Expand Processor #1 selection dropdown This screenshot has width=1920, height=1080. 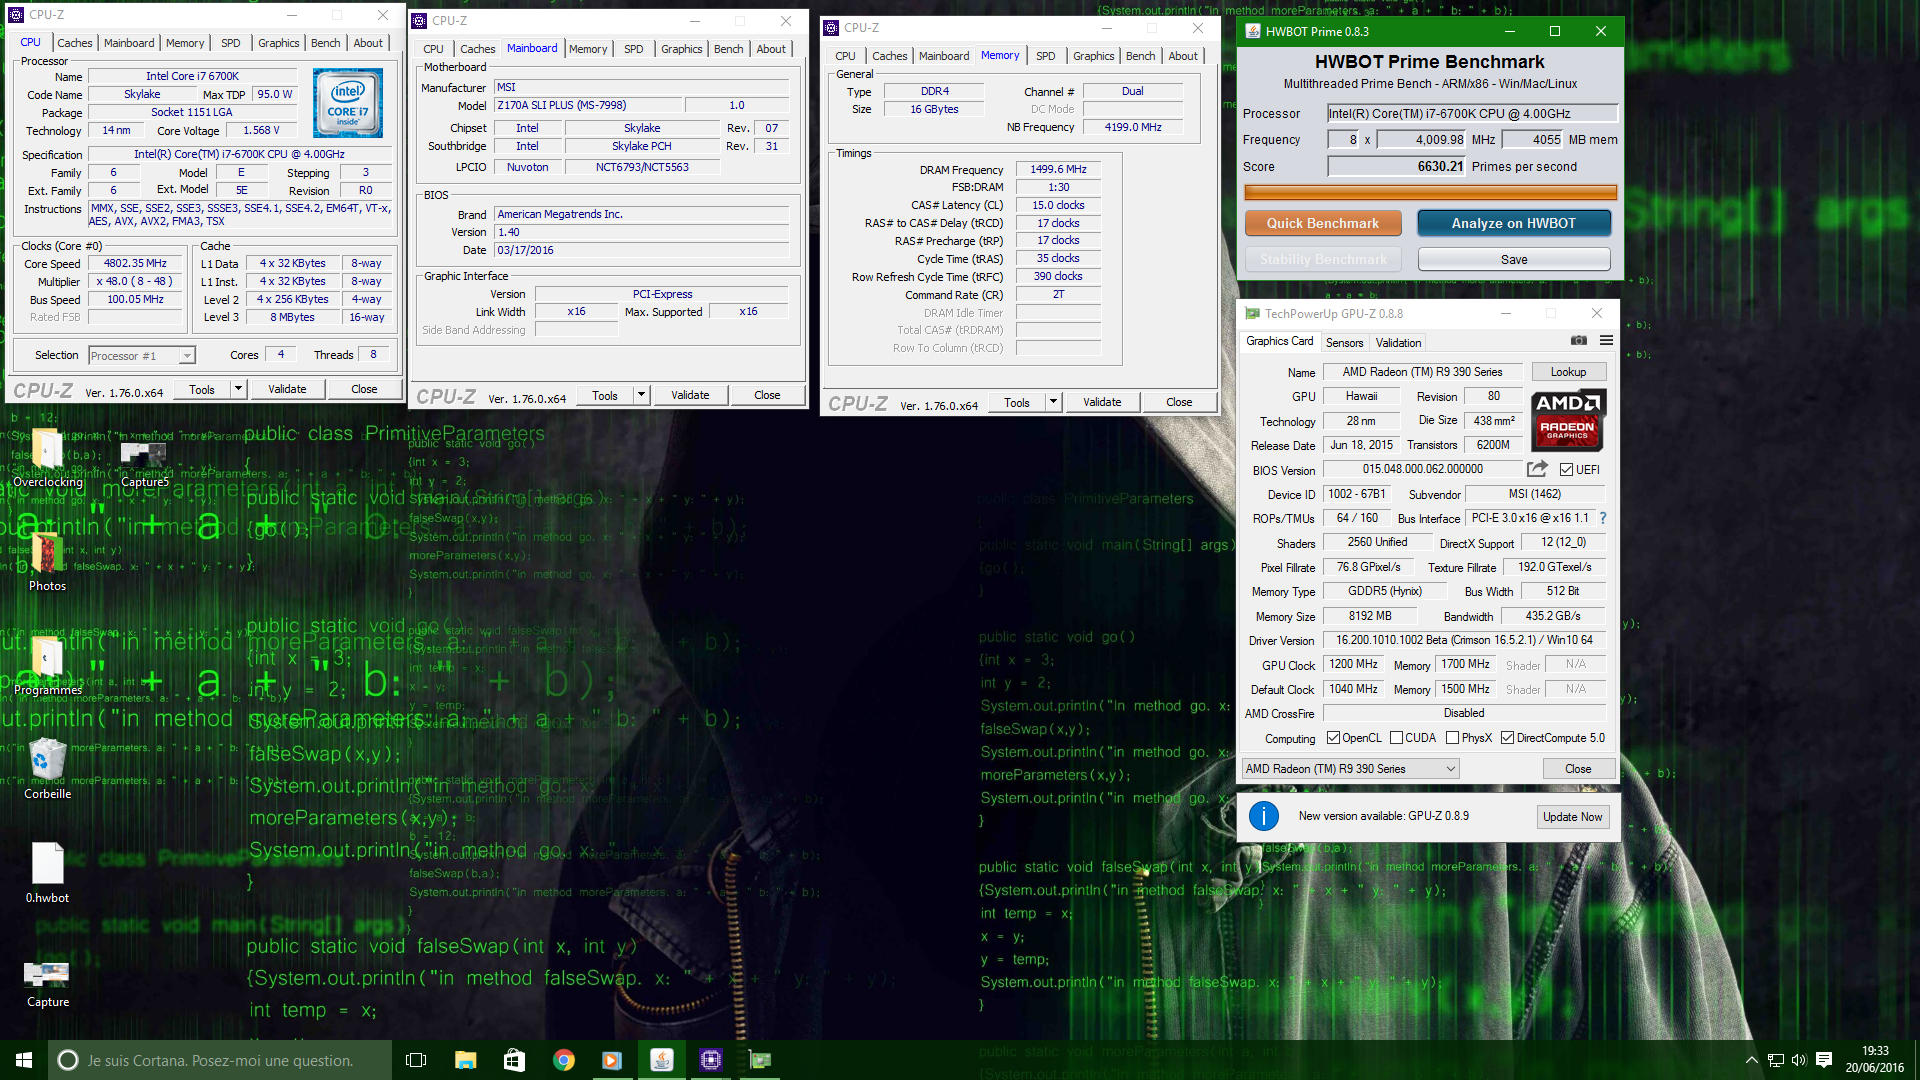point(186,356)
